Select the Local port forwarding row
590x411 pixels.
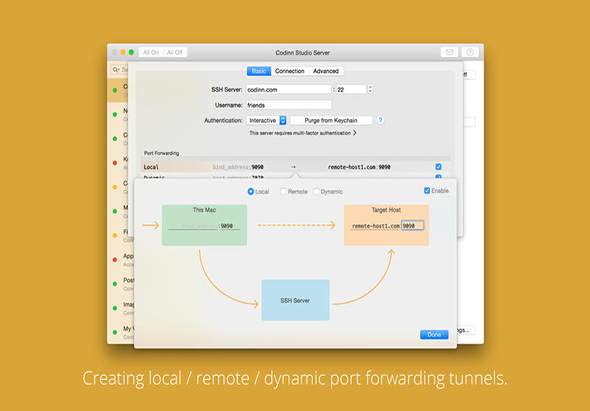pyautogui.click(x=295, y=167)
